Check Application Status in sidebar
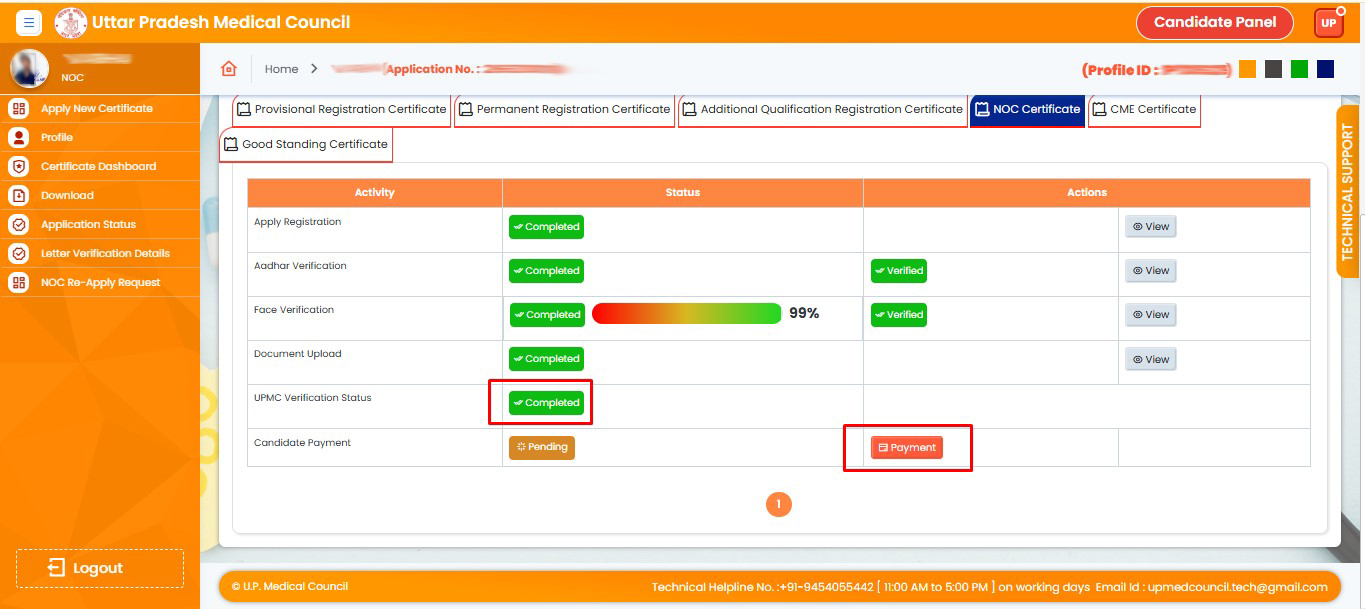Image resolution: width=1365 pixels, height=609 pixels. point(88,224)
